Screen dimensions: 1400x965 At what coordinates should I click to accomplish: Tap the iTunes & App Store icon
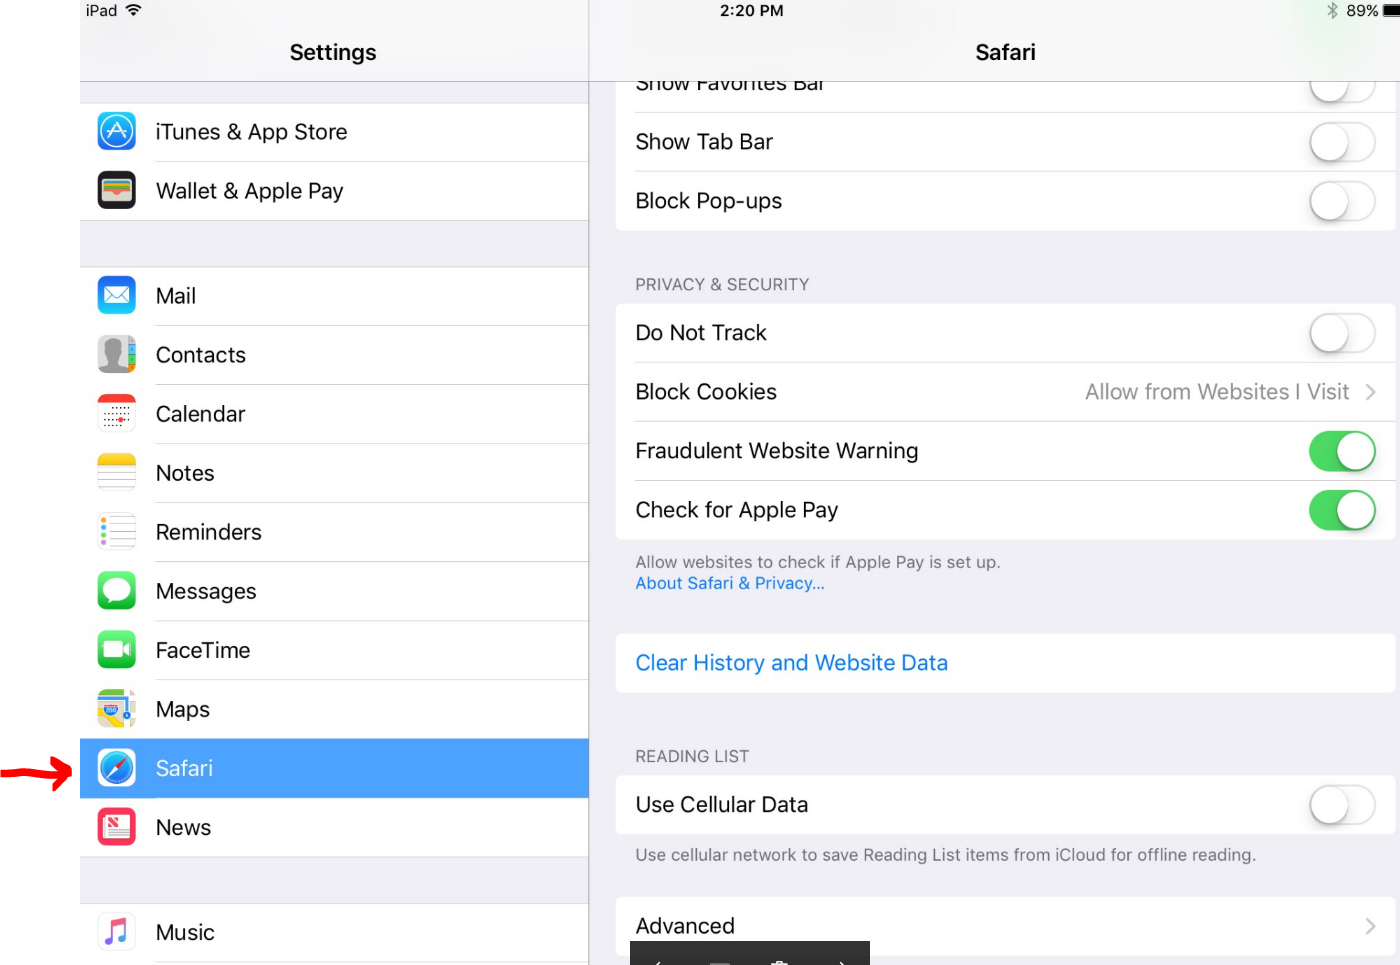click(x=117, y=132)
